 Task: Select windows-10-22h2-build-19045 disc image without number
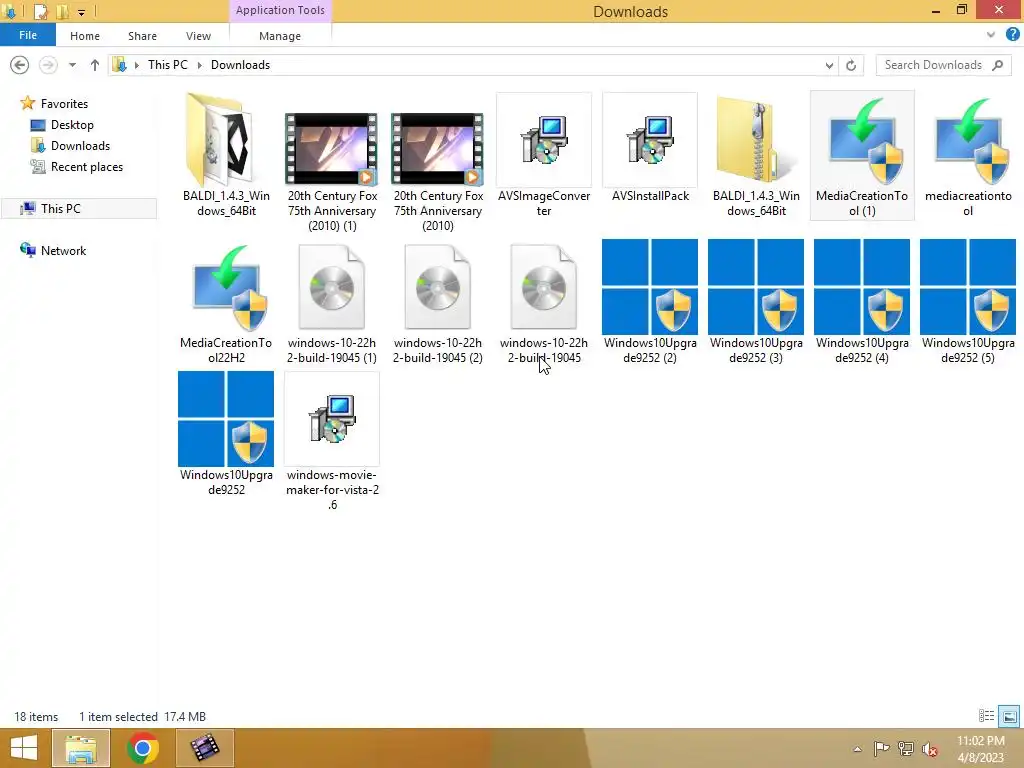pos(543,287)
